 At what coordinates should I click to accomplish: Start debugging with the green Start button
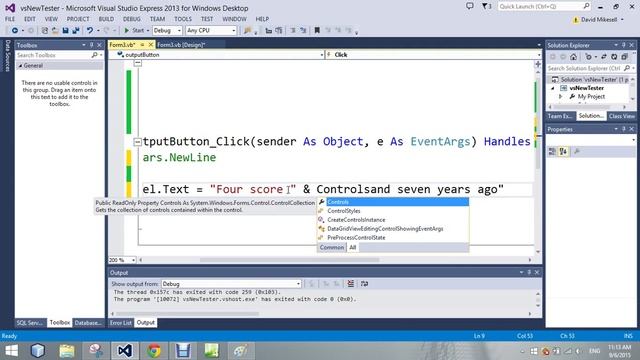pos(134,31)
